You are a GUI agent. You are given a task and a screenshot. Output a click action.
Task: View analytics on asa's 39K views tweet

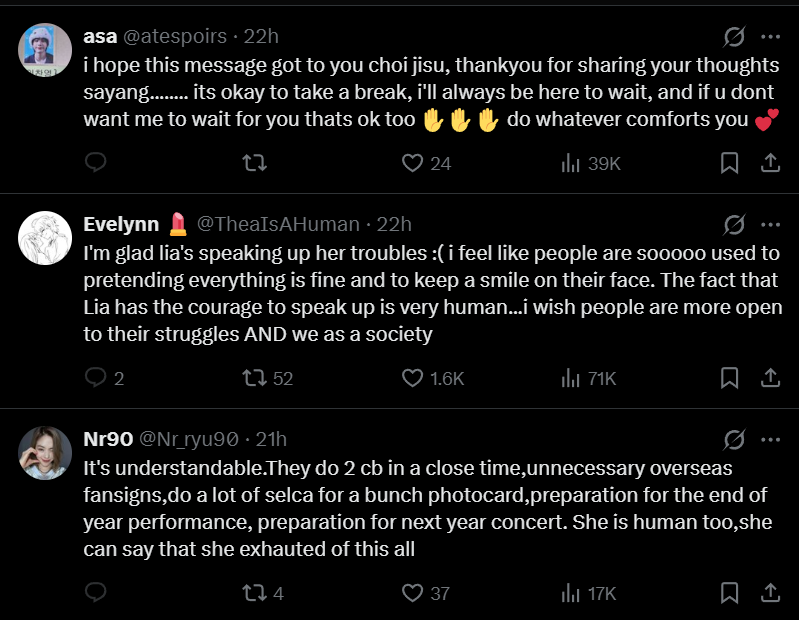point(572,162)
